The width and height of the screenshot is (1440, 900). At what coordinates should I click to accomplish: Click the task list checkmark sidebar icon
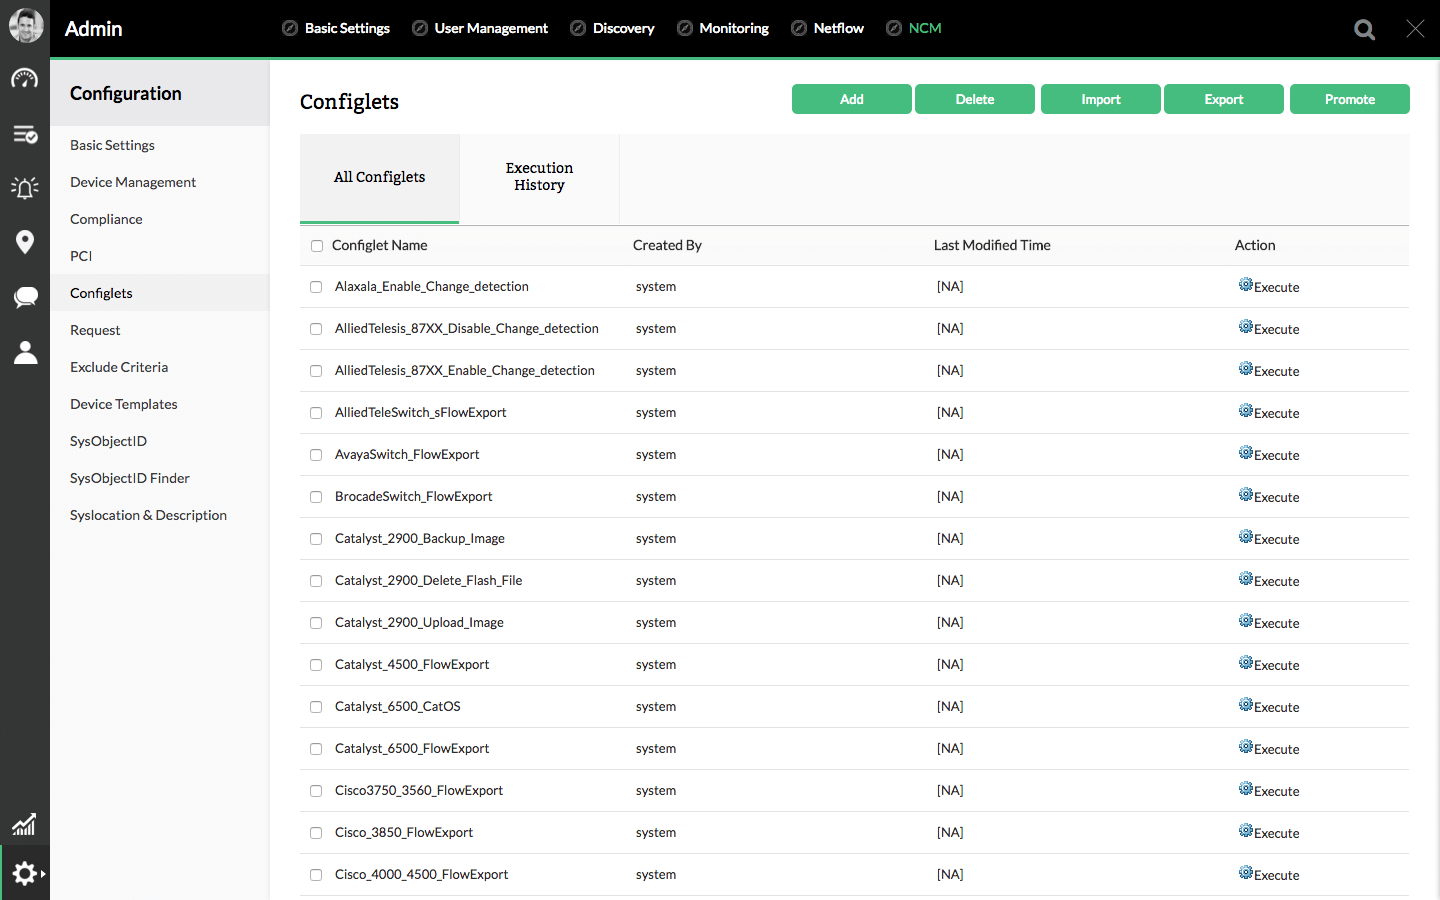coord(25,134)
